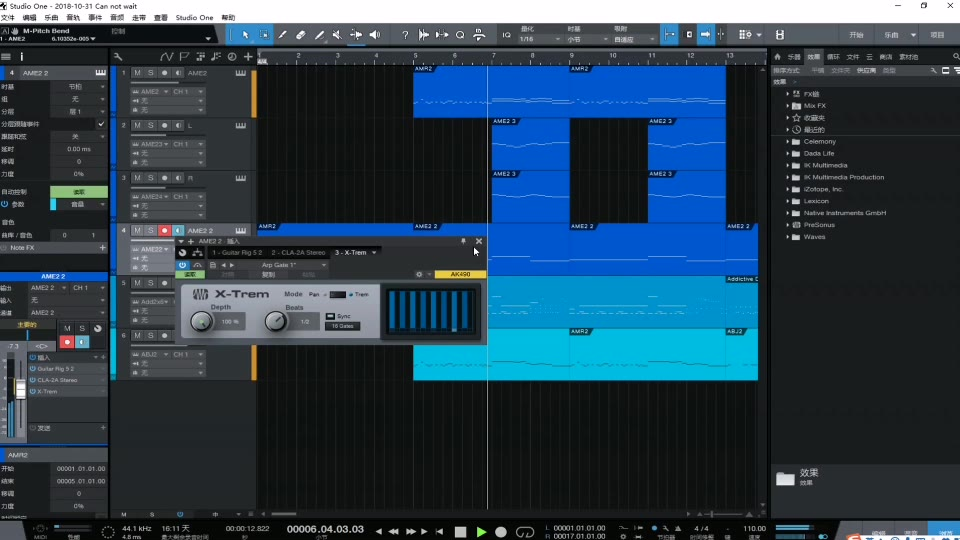Image resolution: width=960 pixels, height=540 pixels.
Task: Expand the Celemony folder
Action: (x=788, y=141)
